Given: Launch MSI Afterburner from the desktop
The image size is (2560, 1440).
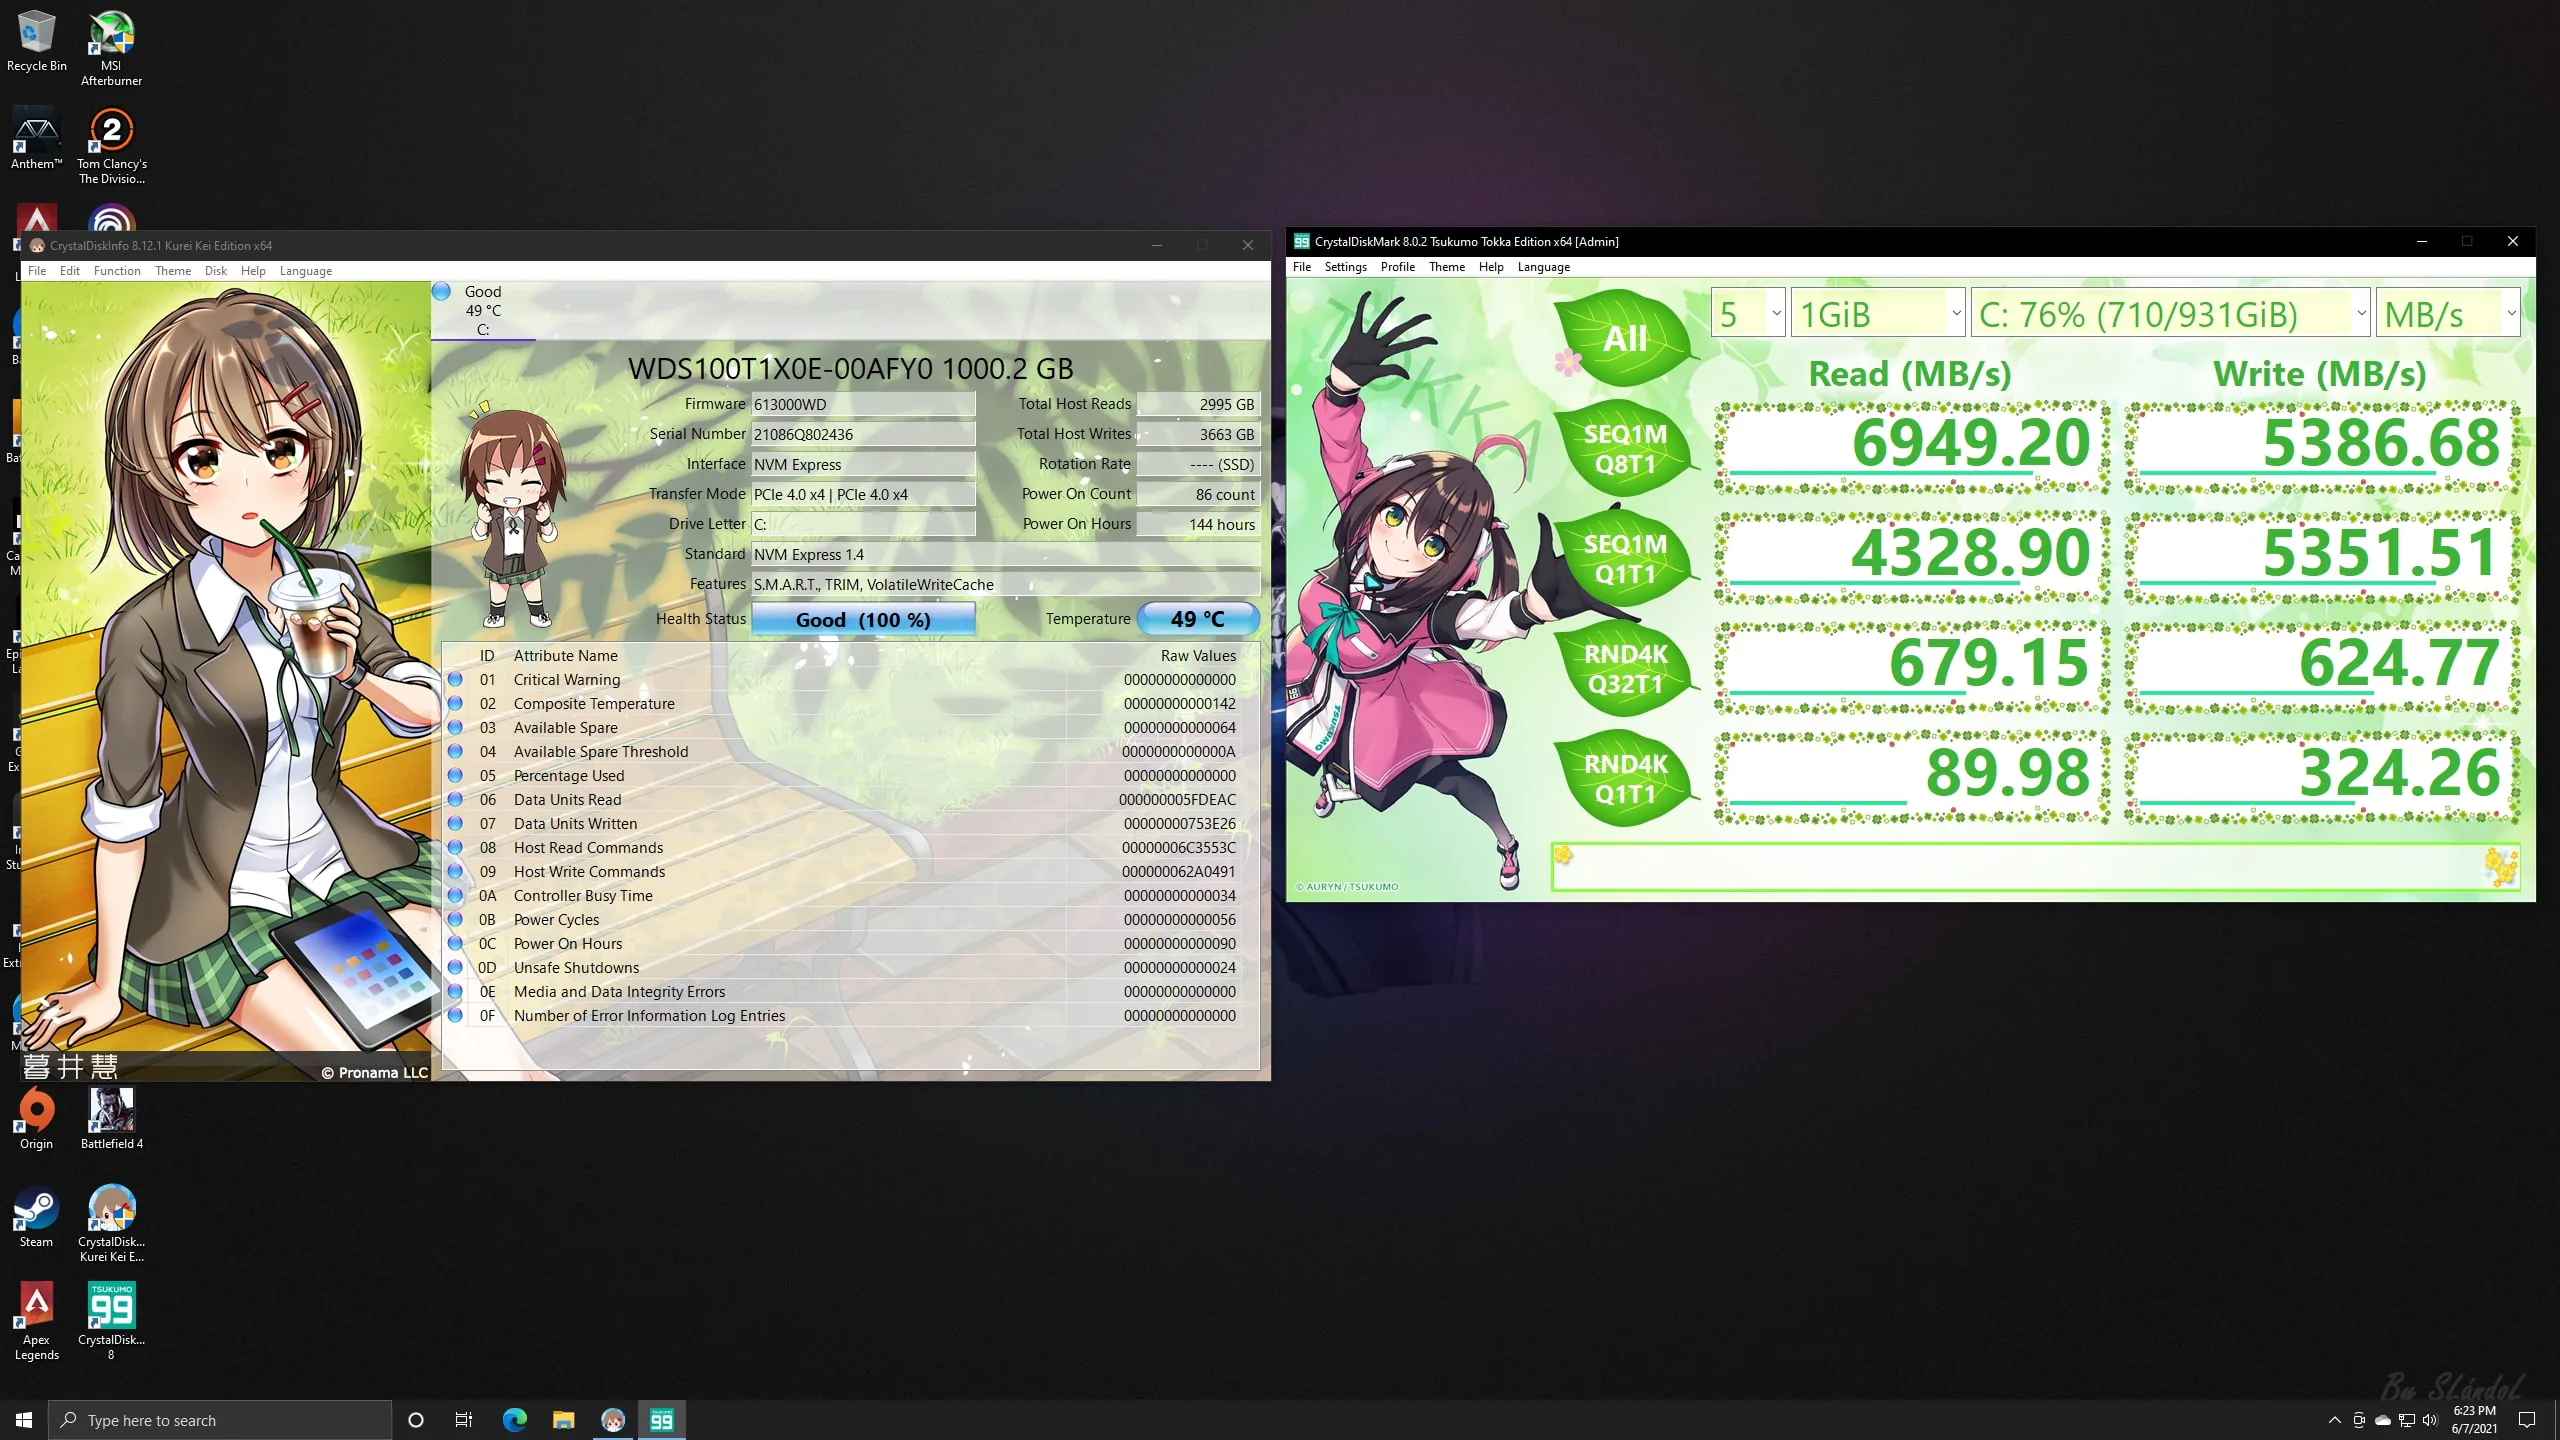Looking at the screenshot, I should (x=111, y=48).
